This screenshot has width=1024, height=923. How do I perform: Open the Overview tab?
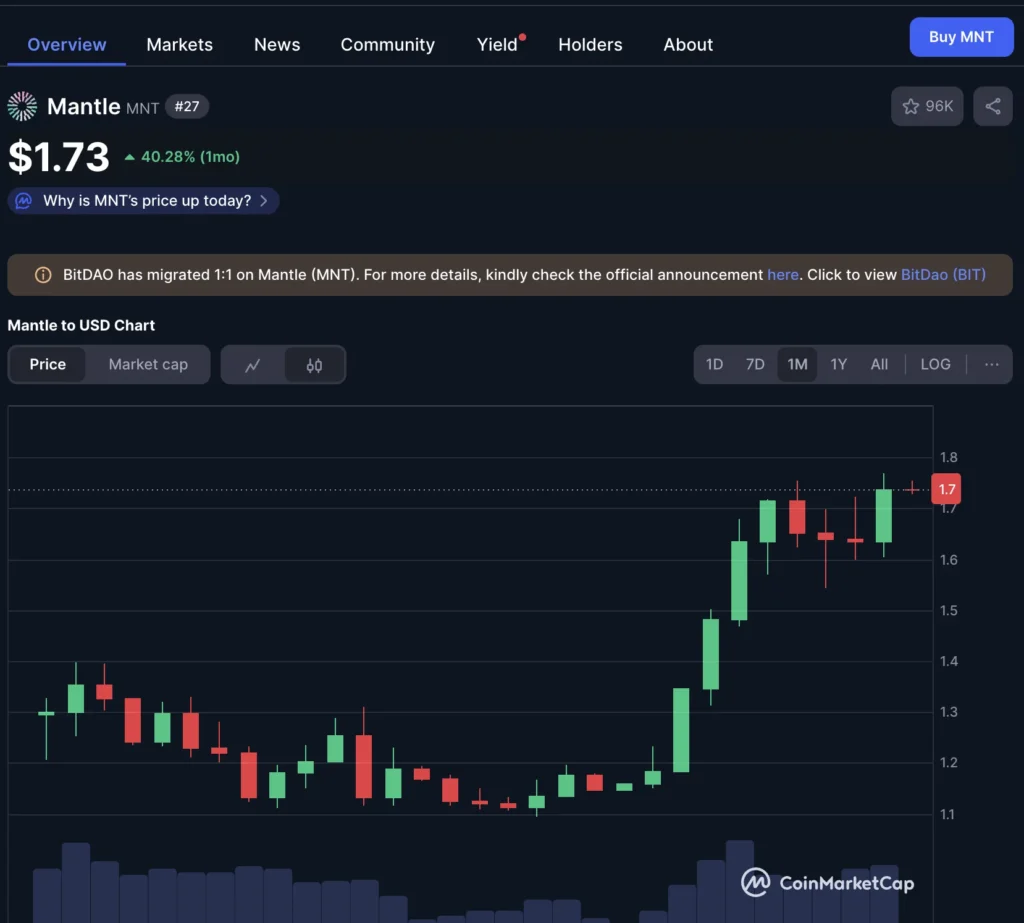click(x=67, y=44)
